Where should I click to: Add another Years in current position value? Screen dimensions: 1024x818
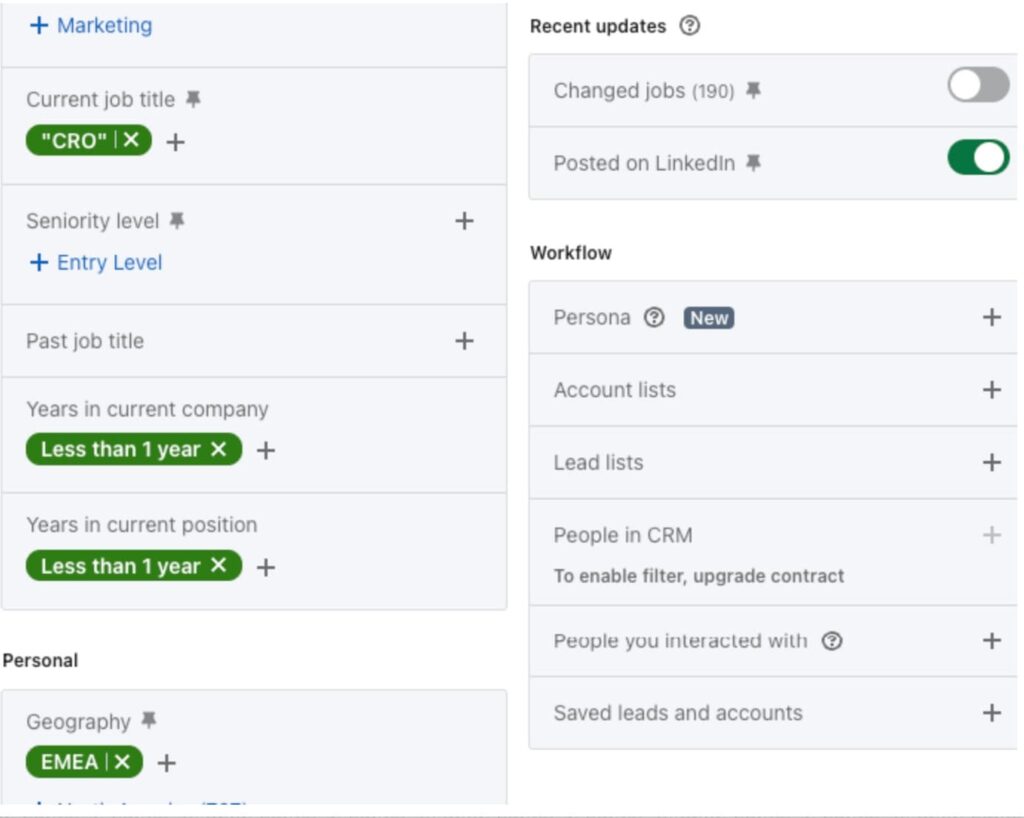pyautogui.click(x=266, y=567)
